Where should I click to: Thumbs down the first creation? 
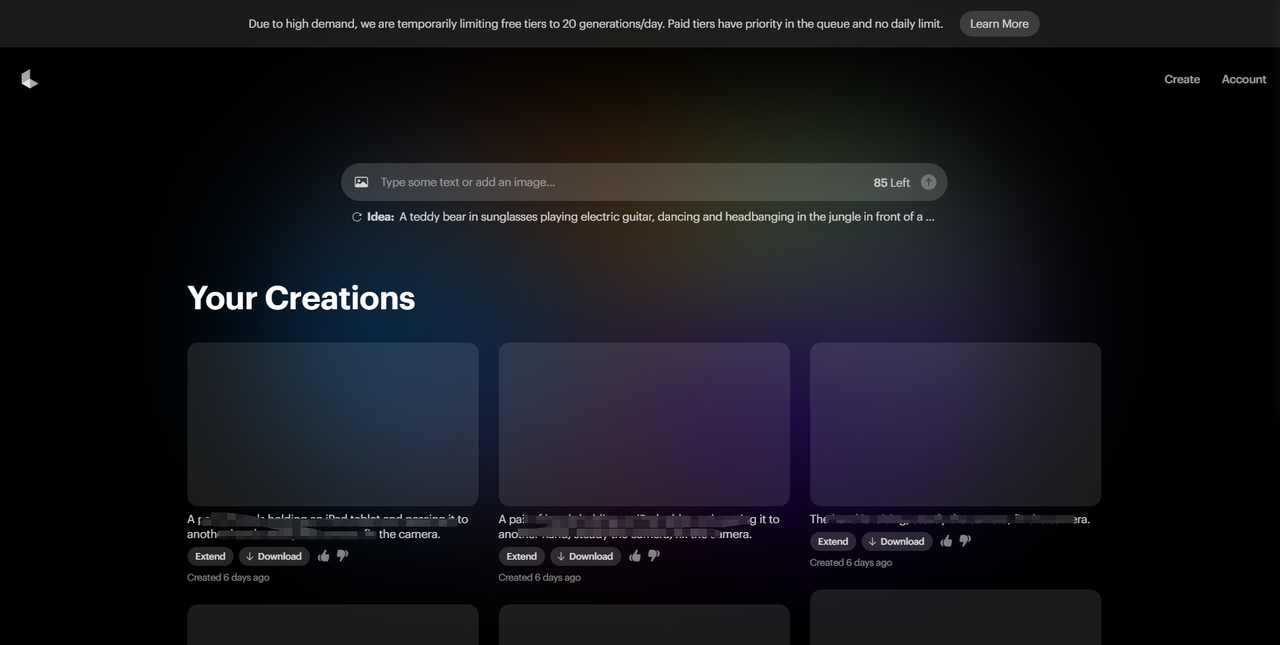(x=342, y=556)
